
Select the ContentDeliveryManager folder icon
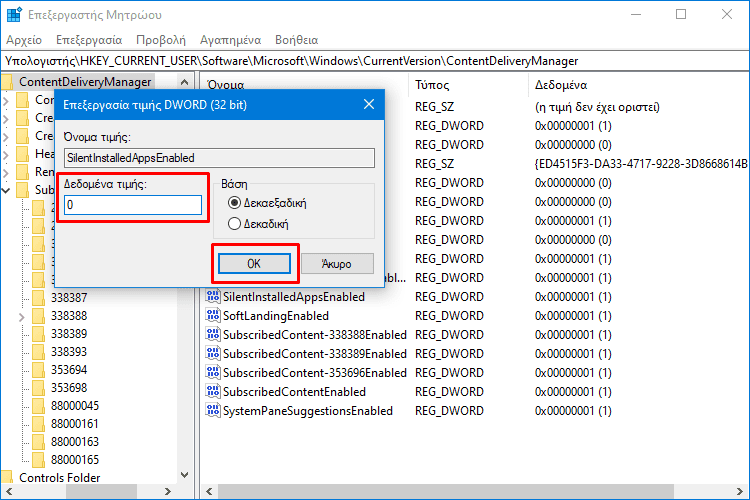tap(7, 82)
